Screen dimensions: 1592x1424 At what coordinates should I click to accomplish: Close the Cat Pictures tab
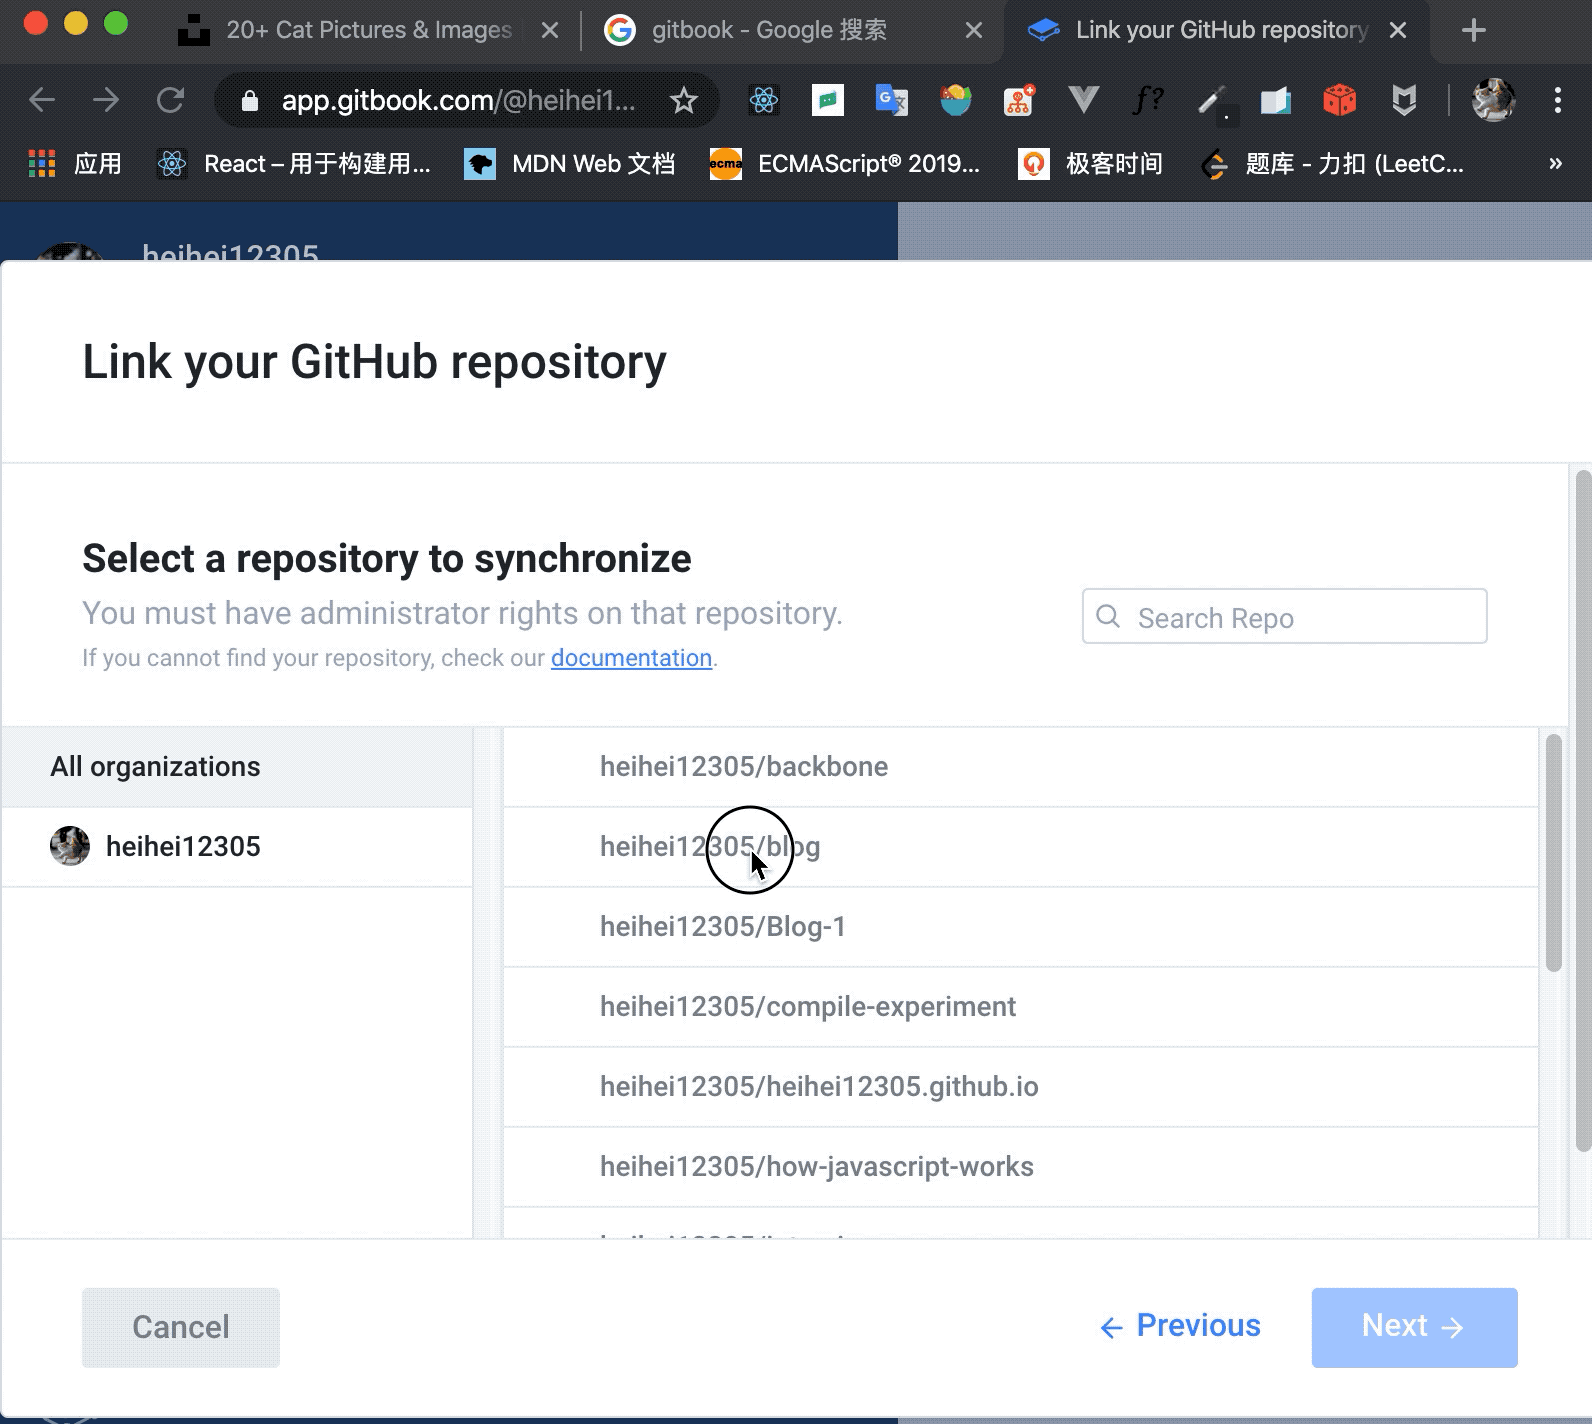(550, 30)
